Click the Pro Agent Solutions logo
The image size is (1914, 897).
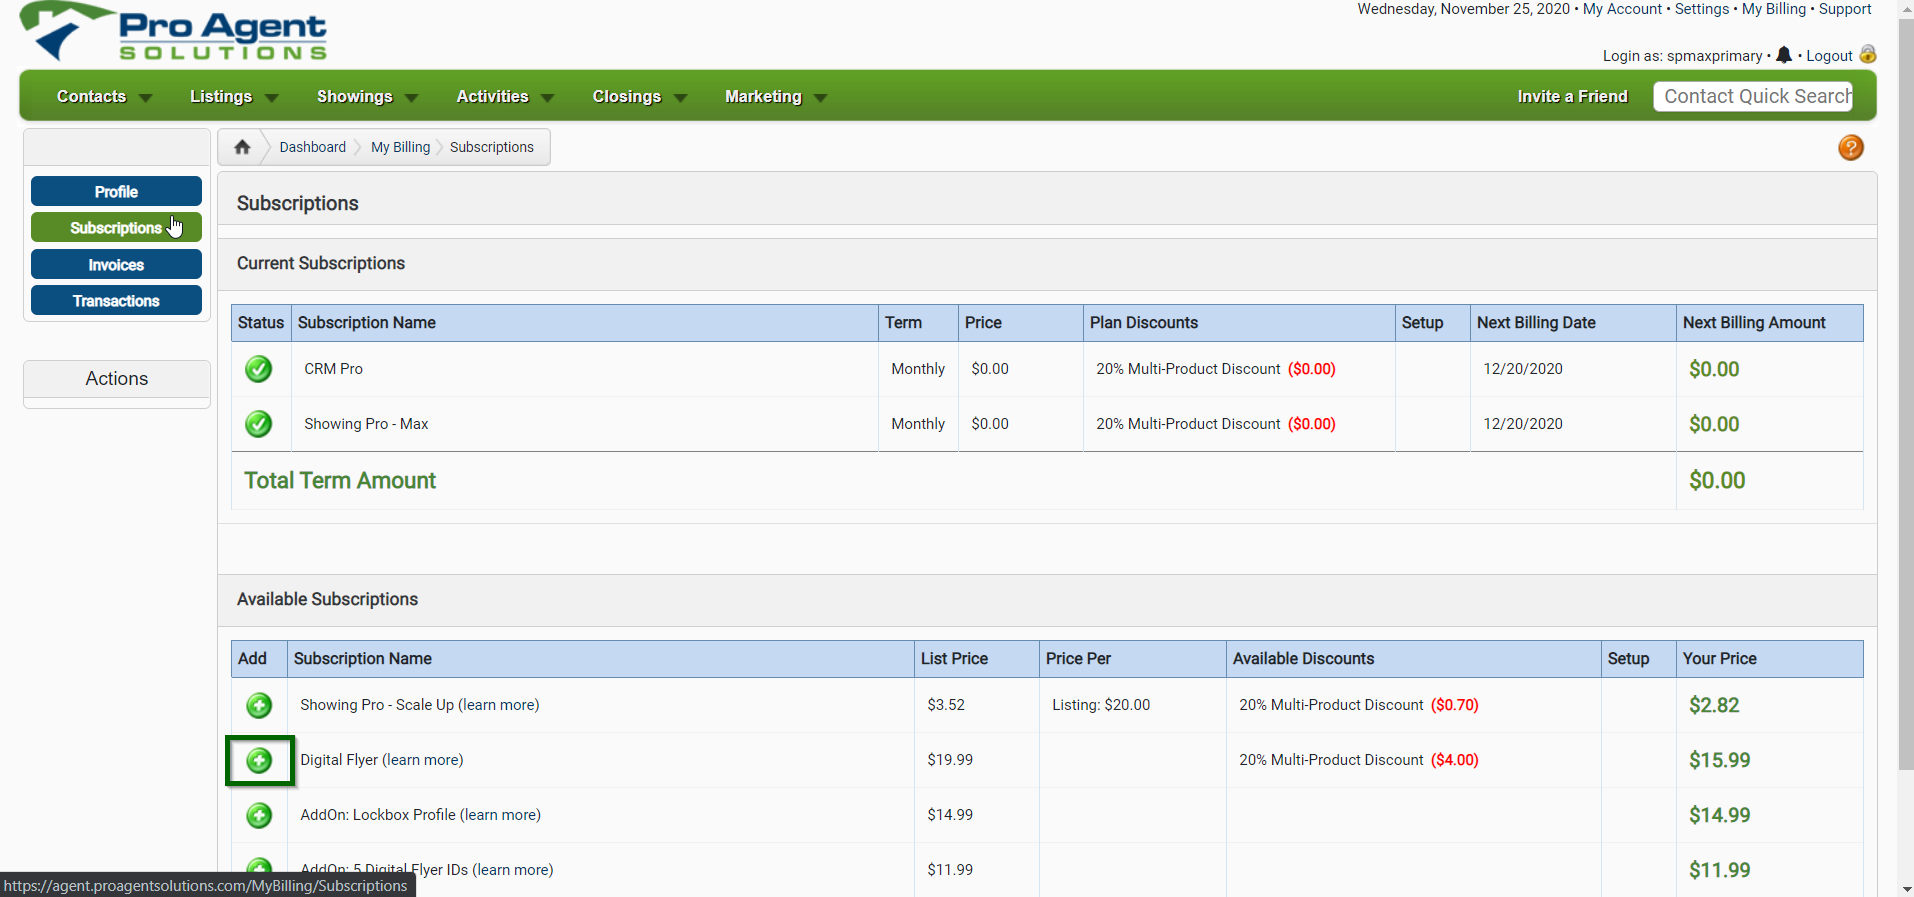click(173, 32)
